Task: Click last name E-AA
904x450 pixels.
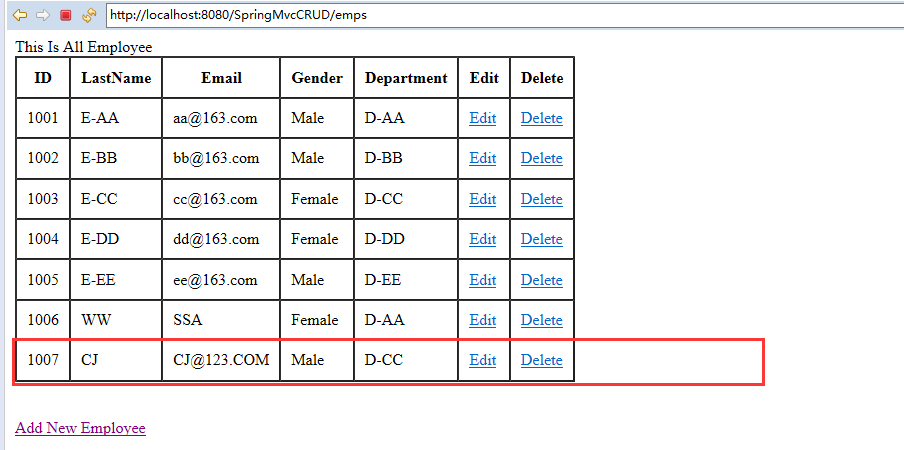Action: pyautogui.click(x=100, y=118)
